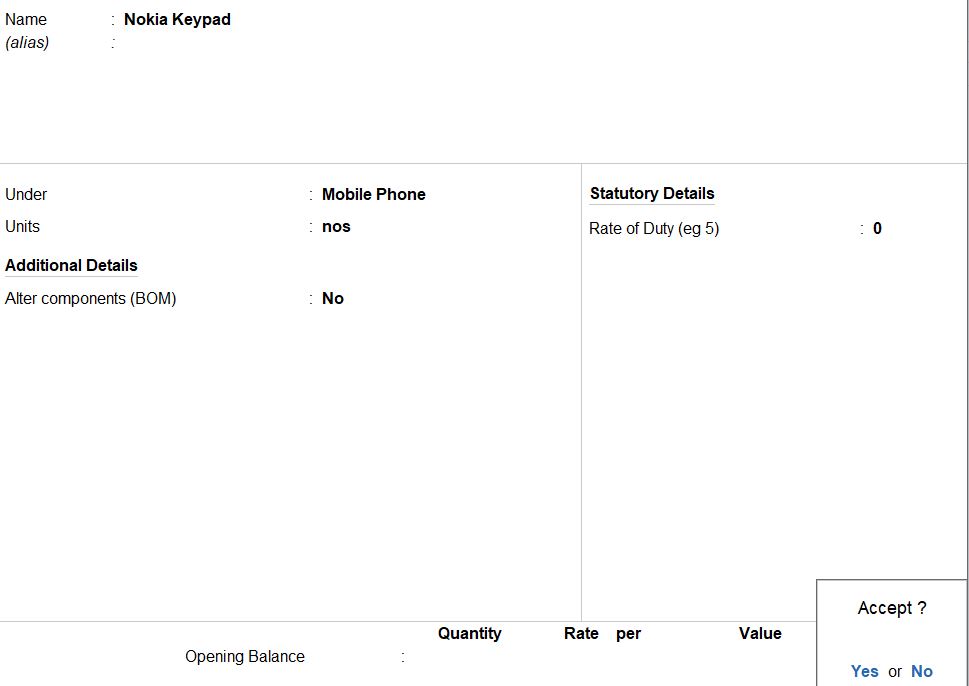The width and height of the screenshot is (969, 686).
Task: Edit the Rate of Duty value 0
Action: 877,229
